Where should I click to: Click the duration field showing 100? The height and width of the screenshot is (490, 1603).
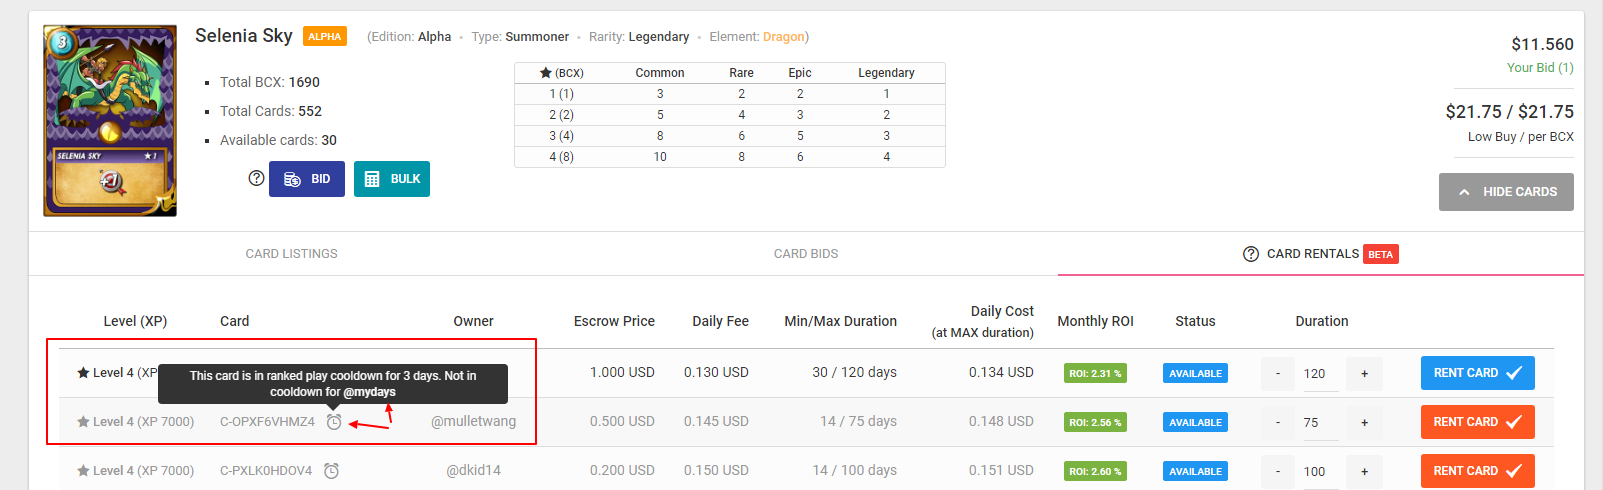pos(1319,472)
